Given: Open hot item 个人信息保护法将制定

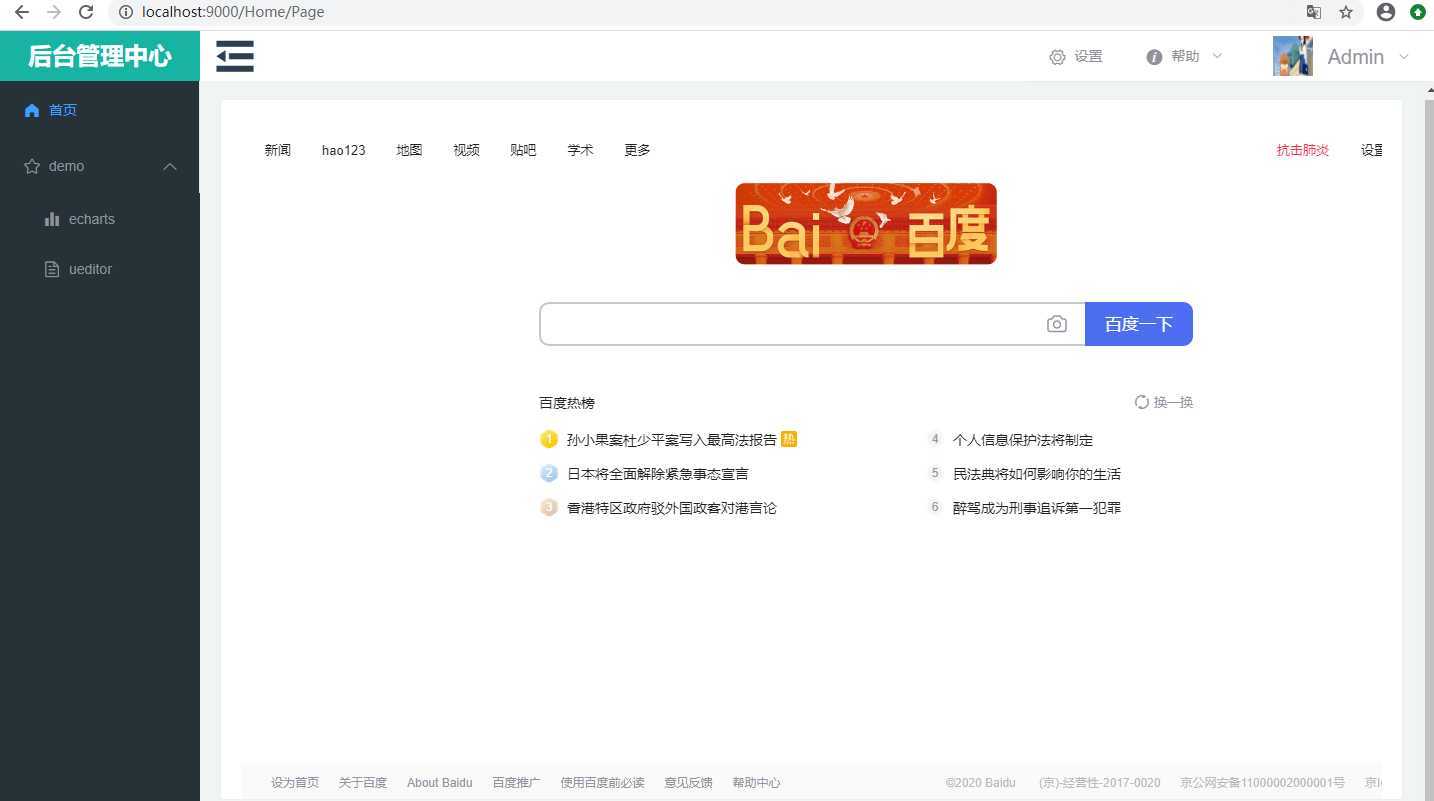Looking at the screenshot, I should tap(1022, 440).
